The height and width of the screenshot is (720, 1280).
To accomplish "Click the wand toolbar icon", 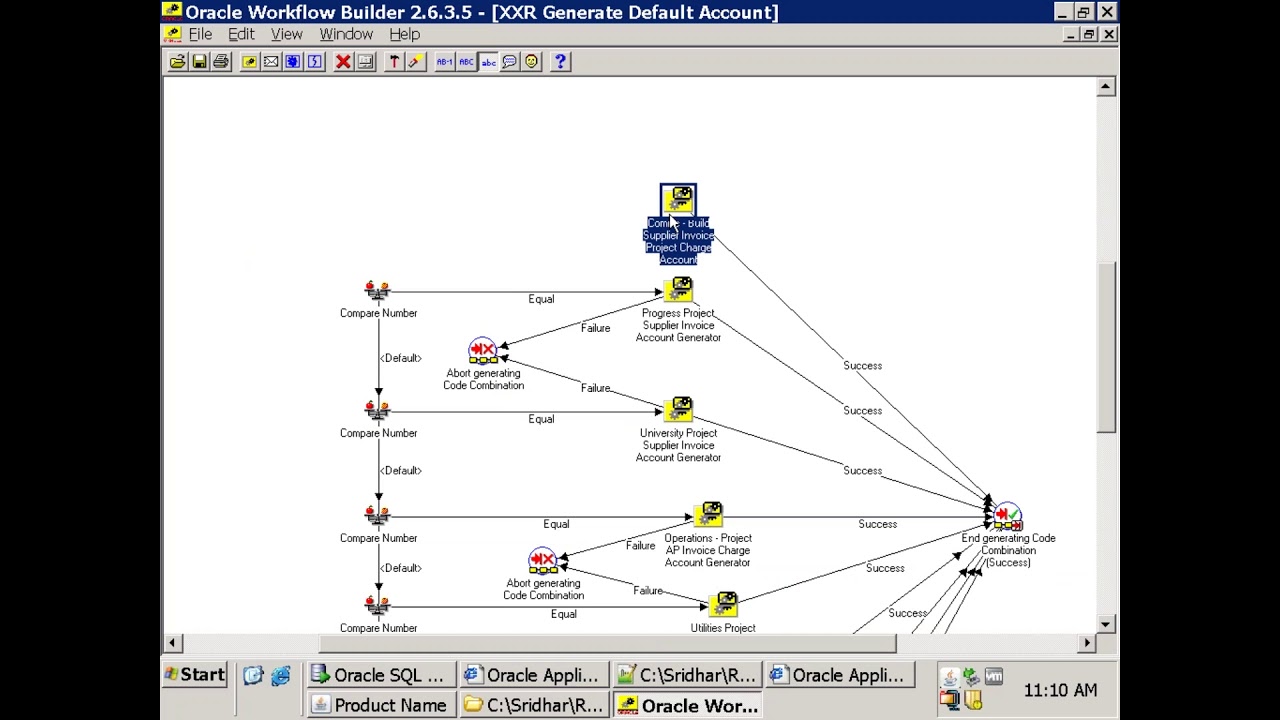I will 416,62.
